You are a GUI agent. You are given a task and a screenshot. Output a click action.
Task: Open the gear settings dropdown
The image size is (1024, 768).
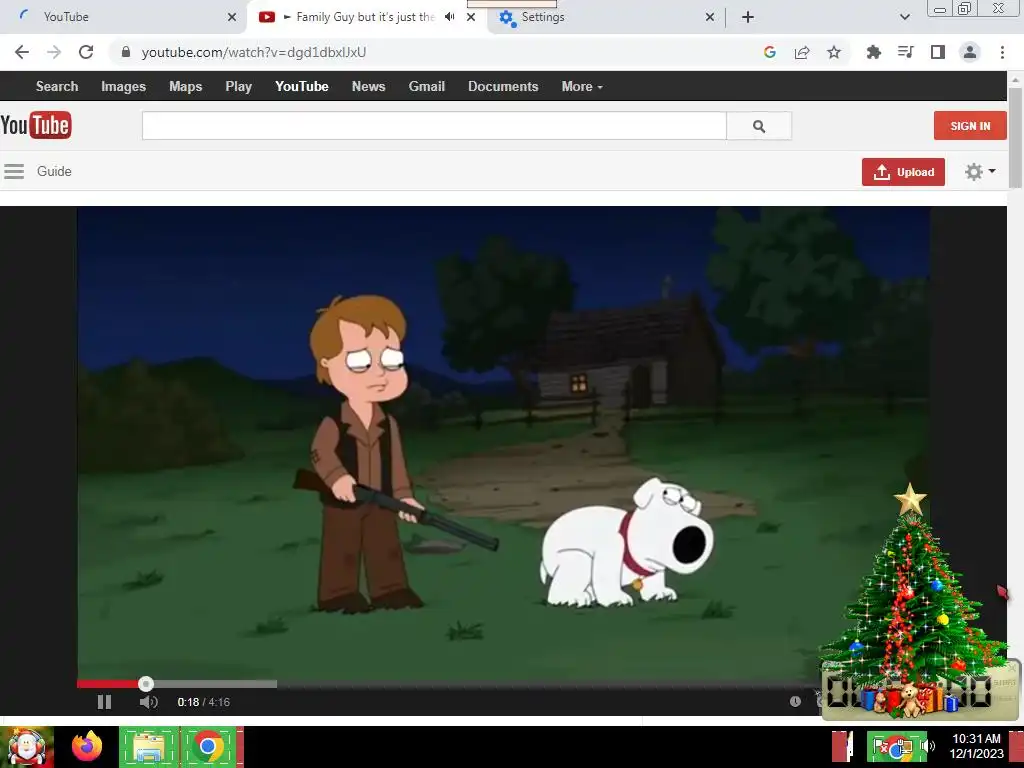point(980,172)
